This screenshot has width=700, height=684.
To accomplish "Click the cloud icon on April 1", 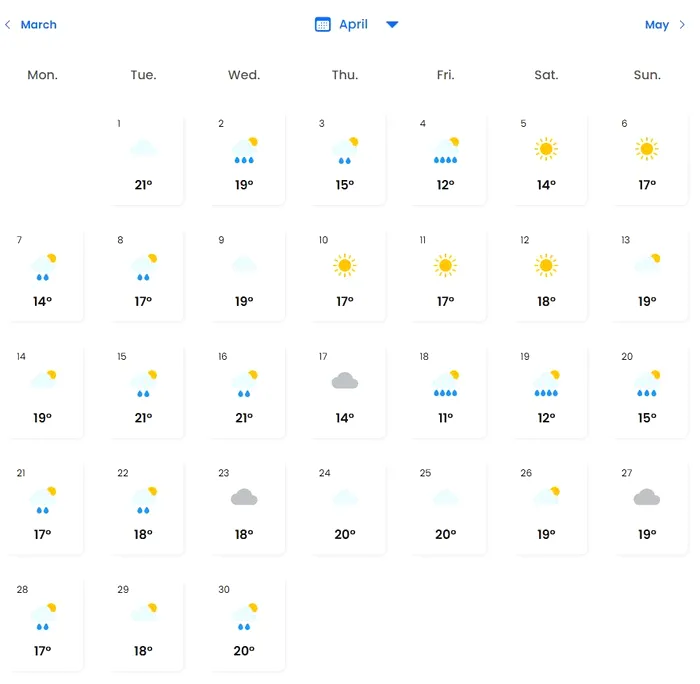I will pos(143,149).
